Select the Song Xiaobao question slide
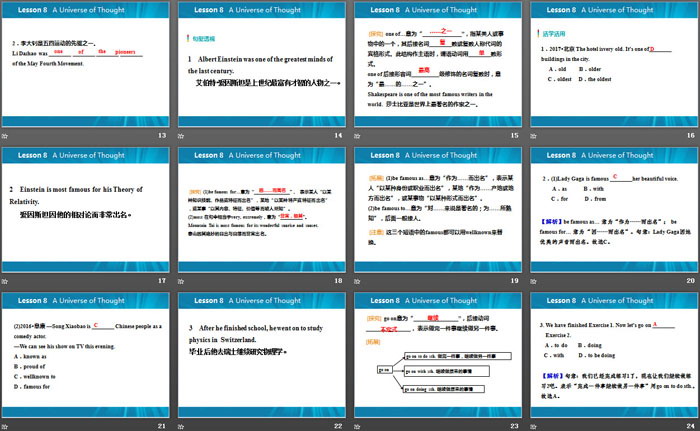Image resolution: width=700 pixels, height=431 pixels. [87, 354]
